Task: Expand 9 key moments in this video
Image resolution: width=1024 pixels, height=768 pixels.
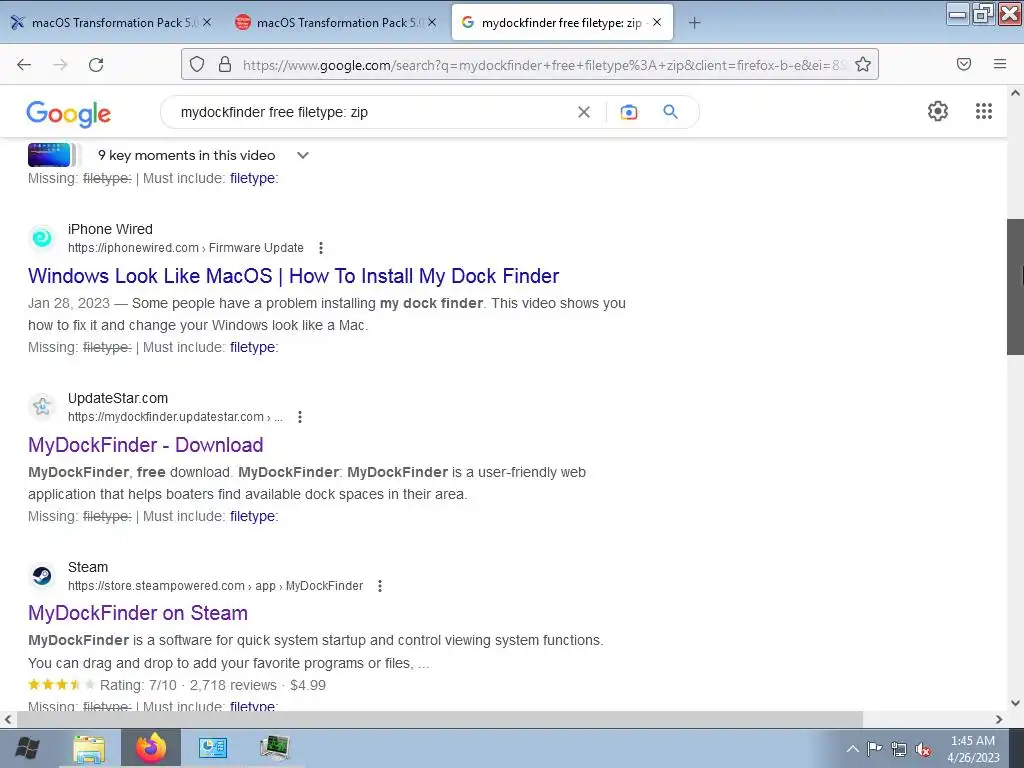Action: (203, 155)
